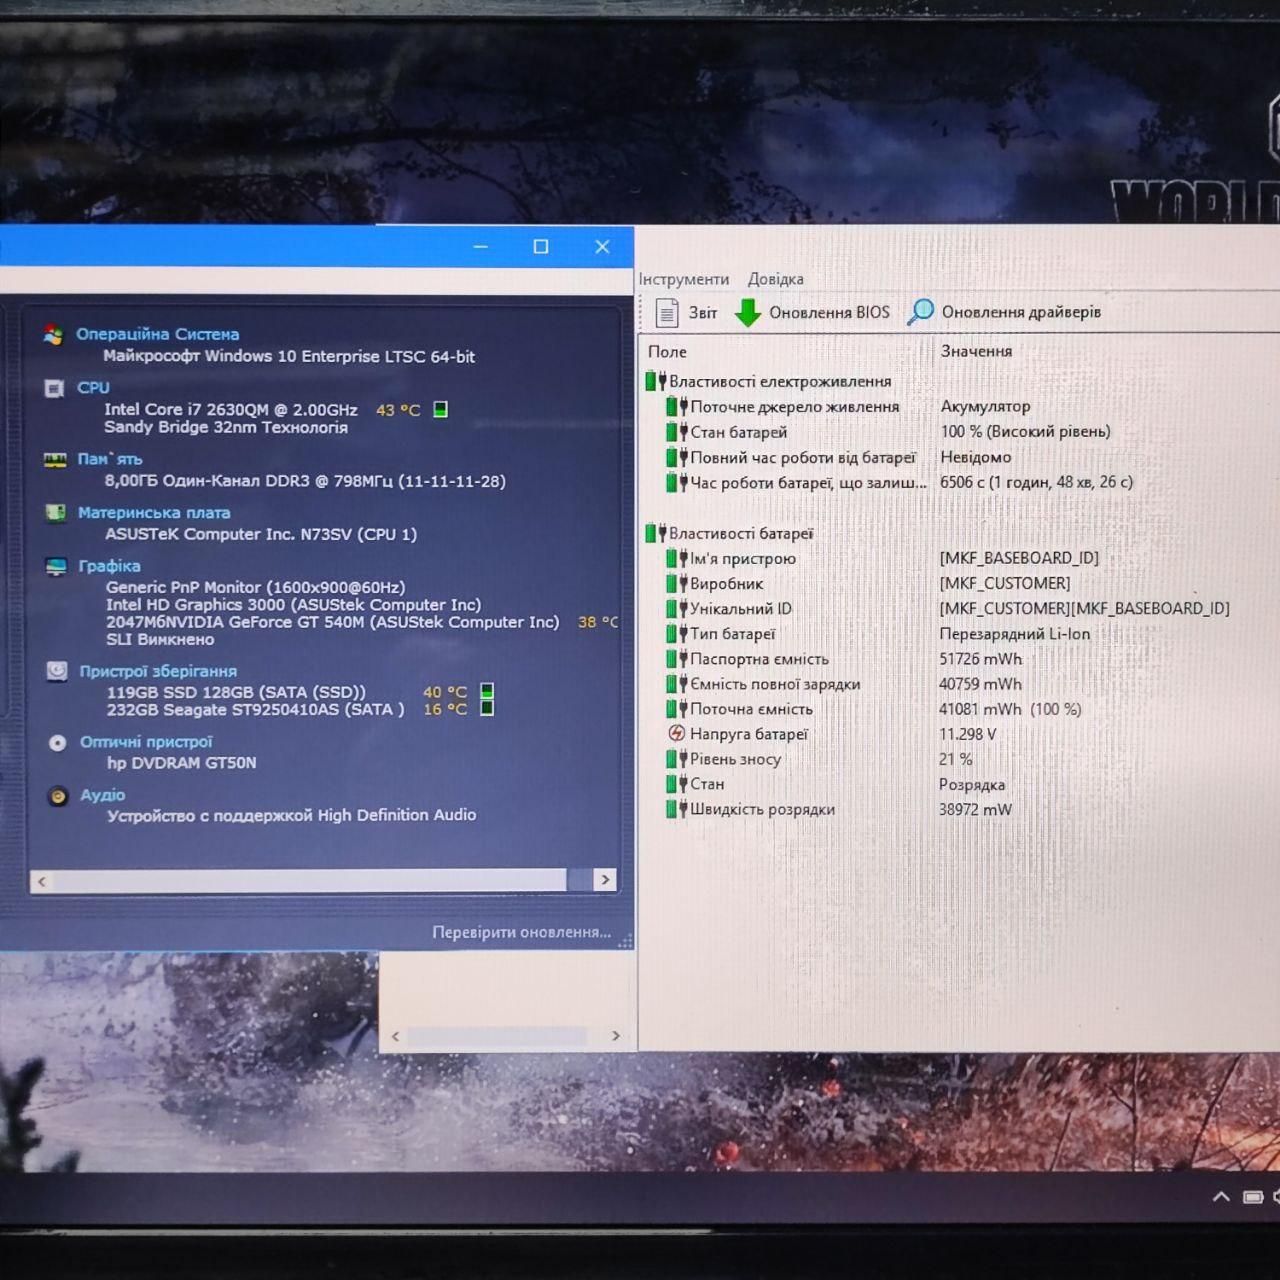Click the report page icon on the AIDA64 toolbar
The image size is (1280, 1280).
point(667,313)
